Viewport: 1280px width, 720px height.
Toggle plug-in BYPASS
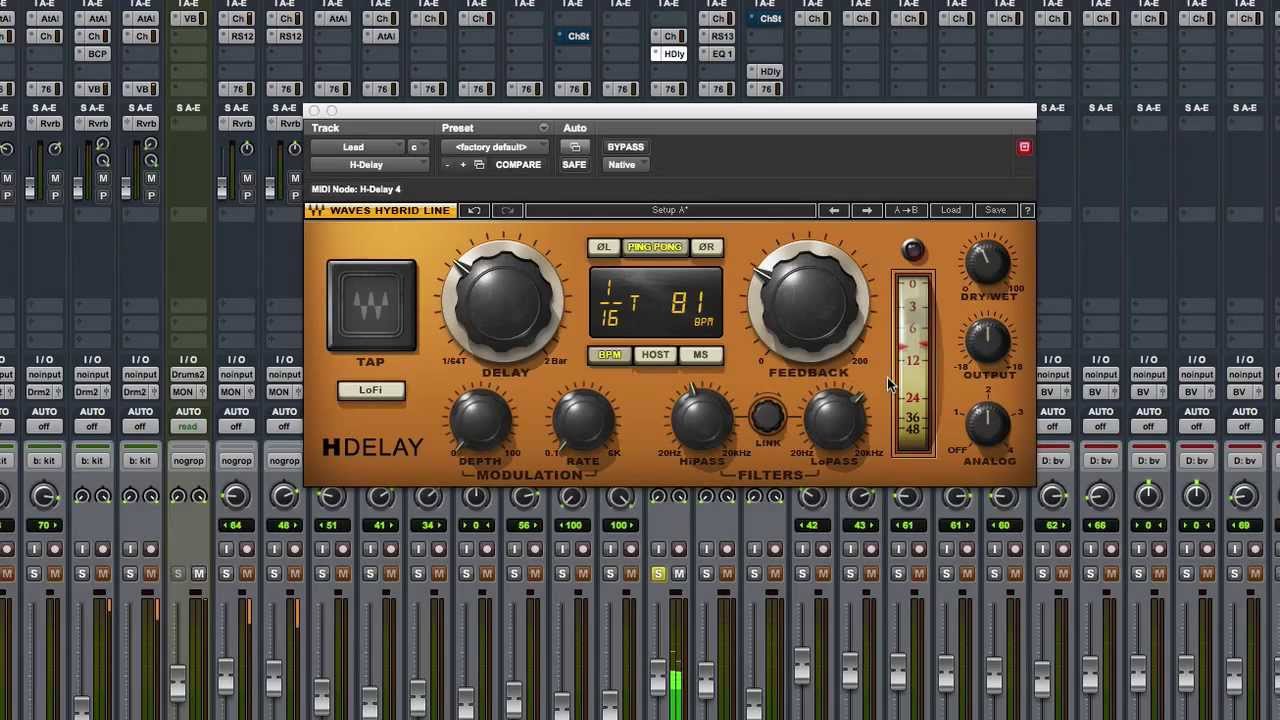point(625,147)
